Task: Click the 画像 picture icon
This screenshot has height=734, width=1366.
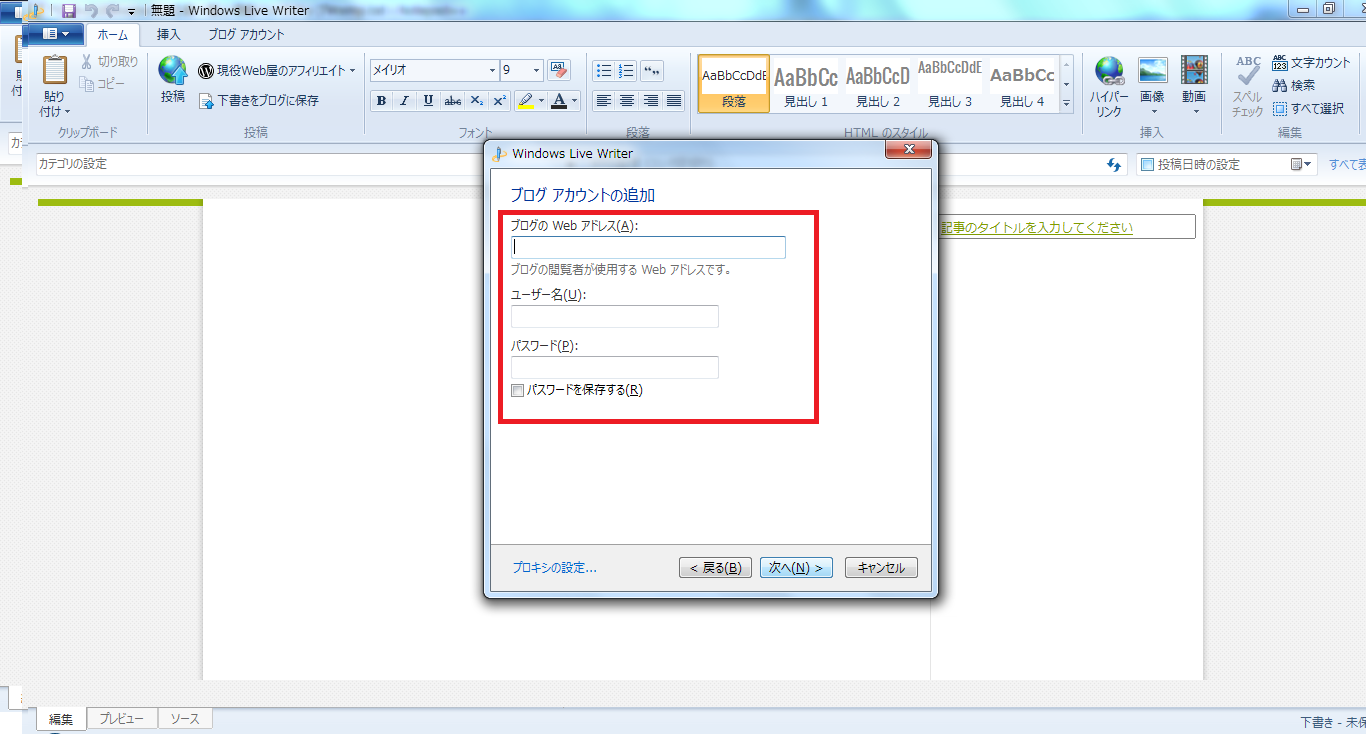Action: tap(1153, 70)
